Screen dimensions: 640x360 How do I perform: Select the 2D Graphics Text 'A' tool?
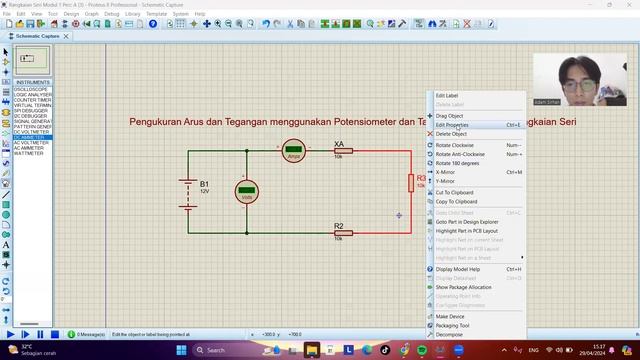point(6,245)
